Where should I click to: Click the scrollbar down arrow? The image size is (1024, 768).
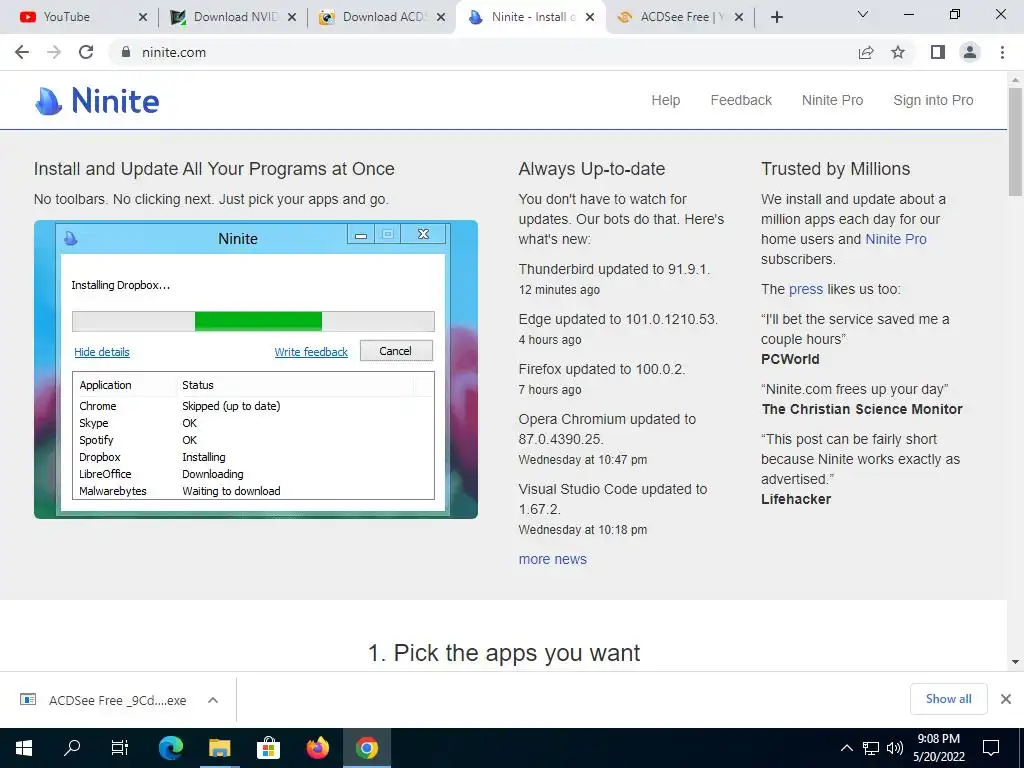click(1015, 662)
